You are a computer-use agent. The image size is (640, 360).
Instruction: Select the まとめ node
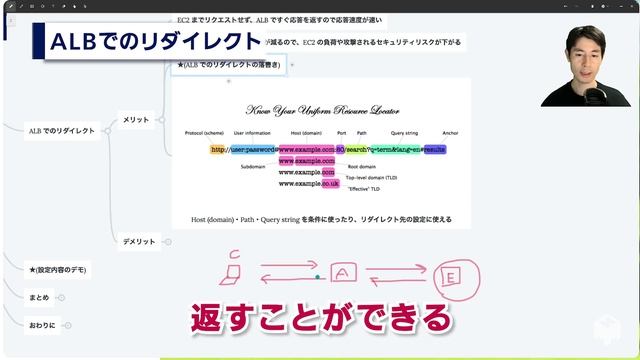[39, 298]
